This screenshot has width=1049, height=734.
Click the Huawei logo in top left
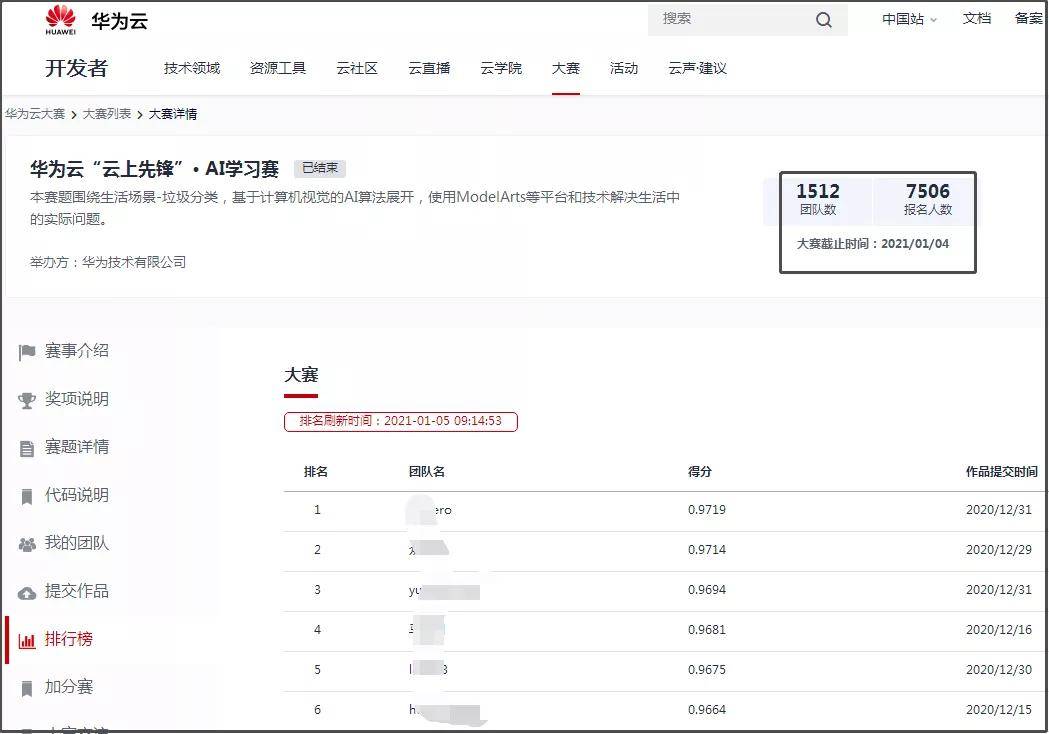pos(58,19)
